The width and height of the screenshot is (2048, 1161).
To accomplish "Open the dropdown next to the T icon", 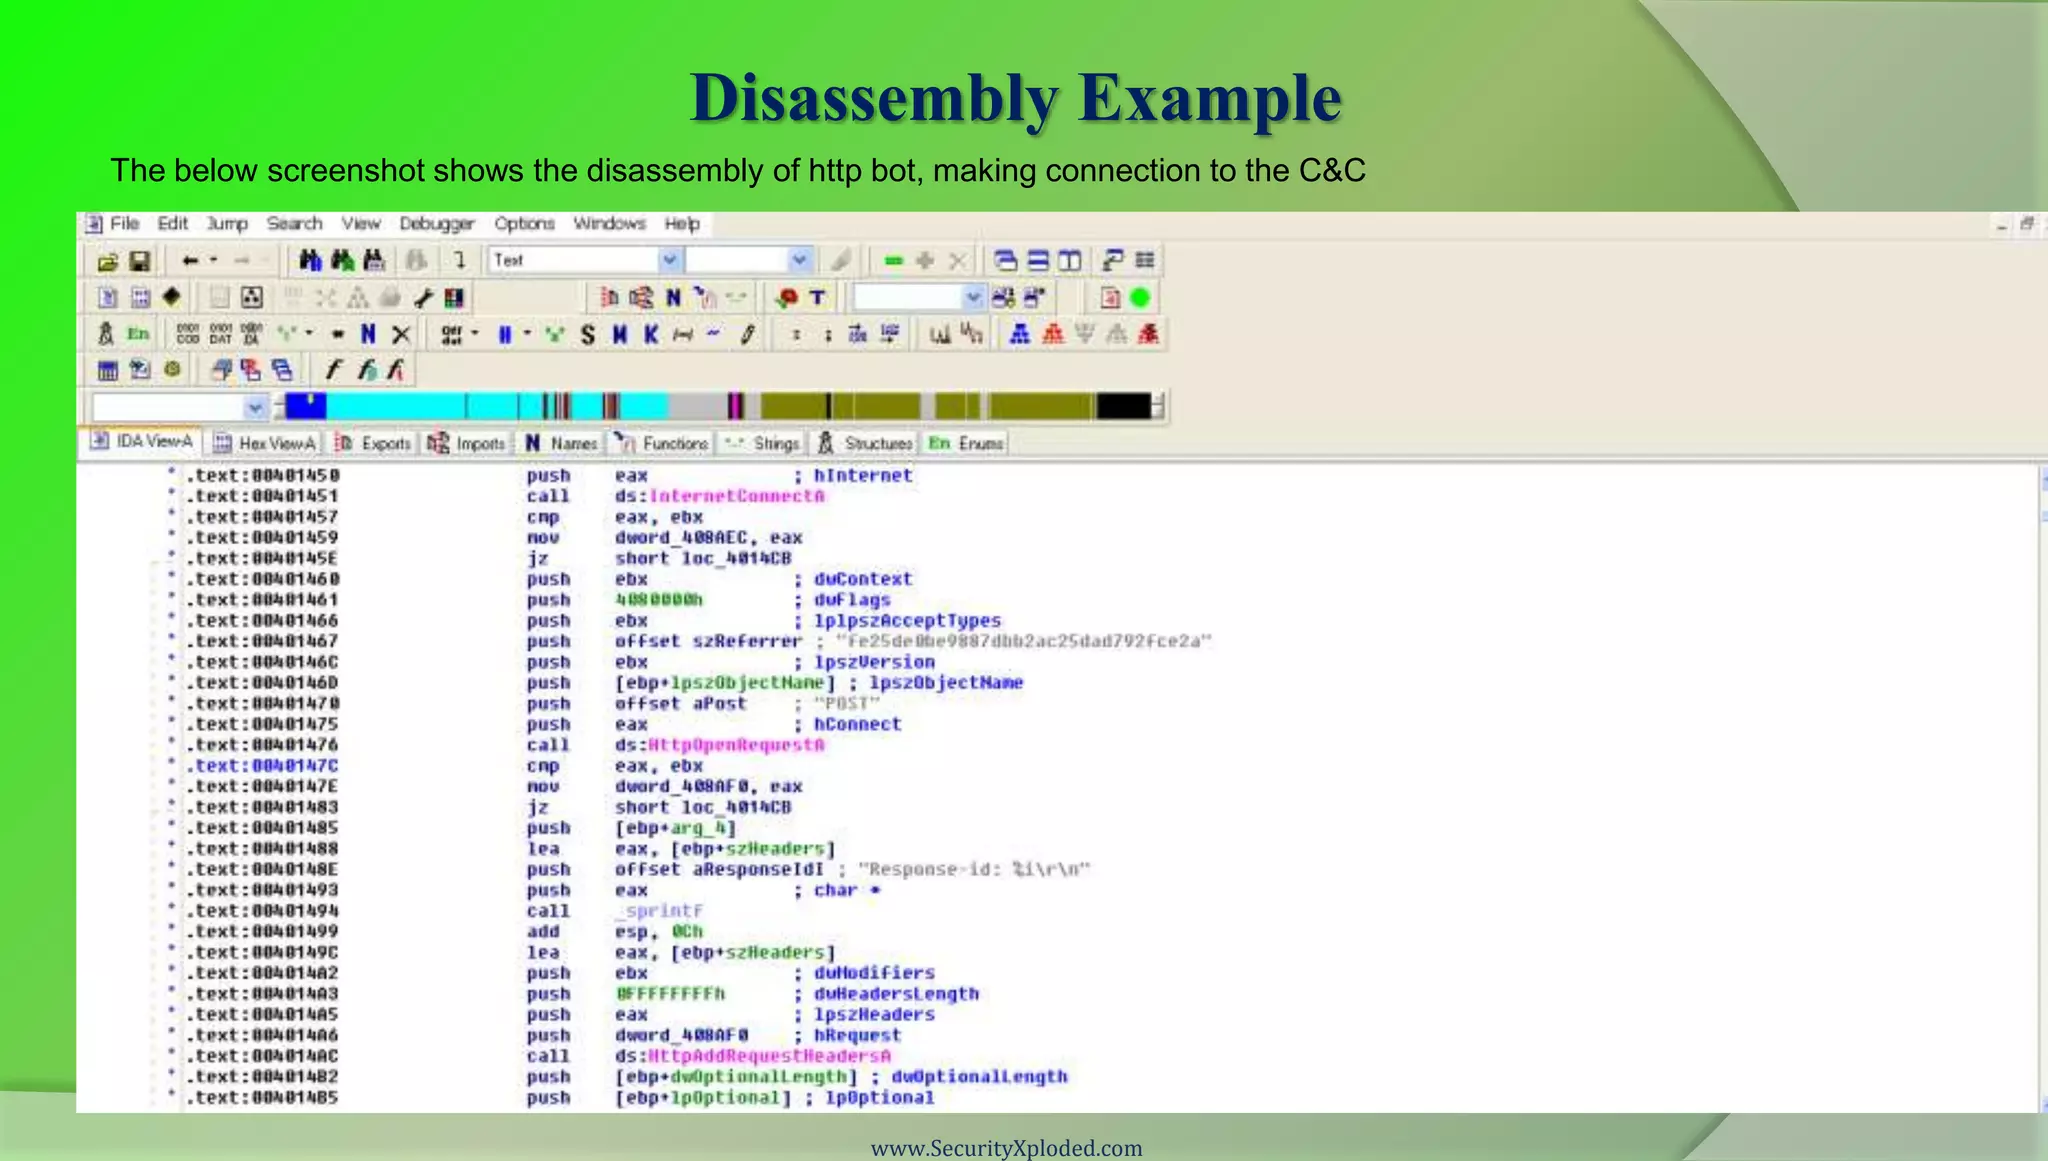I will [x=972, y=297].
